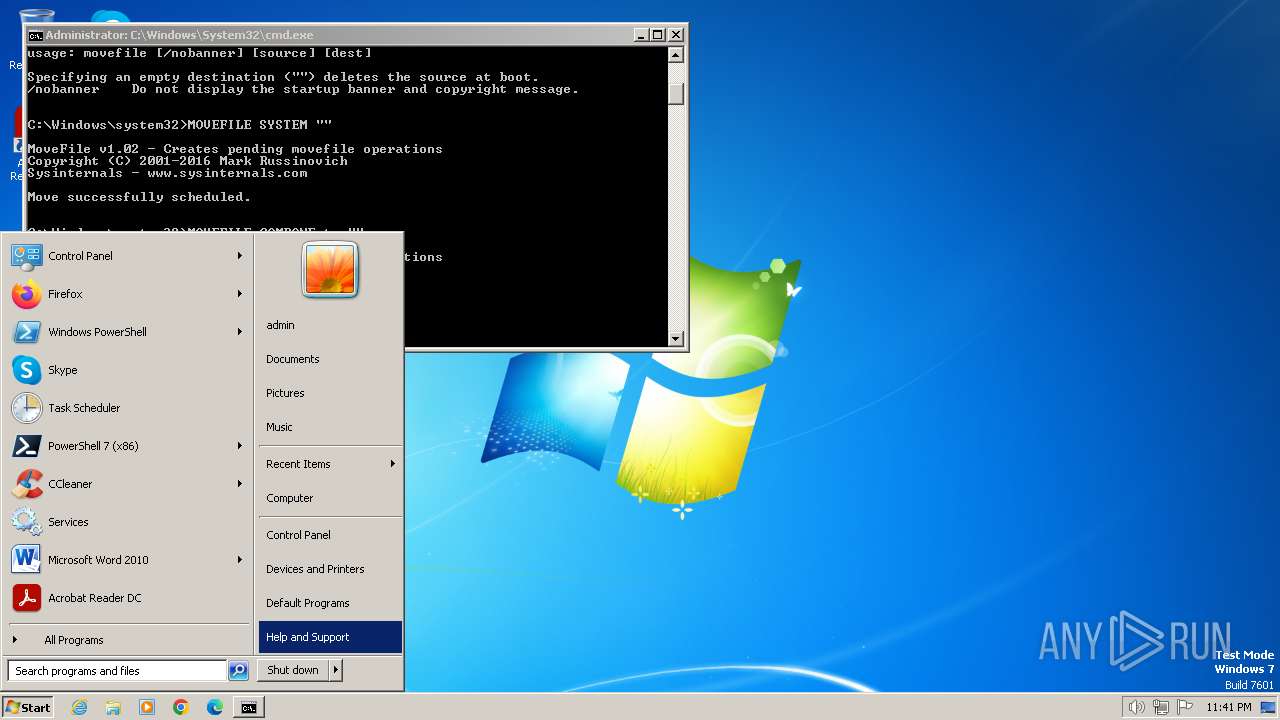1280x720 pixels.
Task: Launch Microsoft Edge from taskbar
Action: click(215, 707)
